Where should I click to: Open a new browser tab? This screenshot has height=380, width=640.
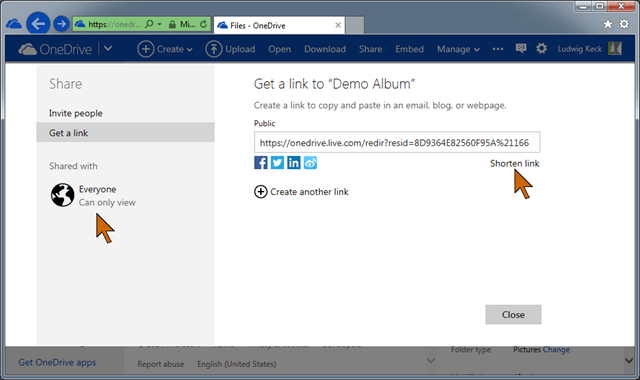pyautogui.click(x=355, y=25)
